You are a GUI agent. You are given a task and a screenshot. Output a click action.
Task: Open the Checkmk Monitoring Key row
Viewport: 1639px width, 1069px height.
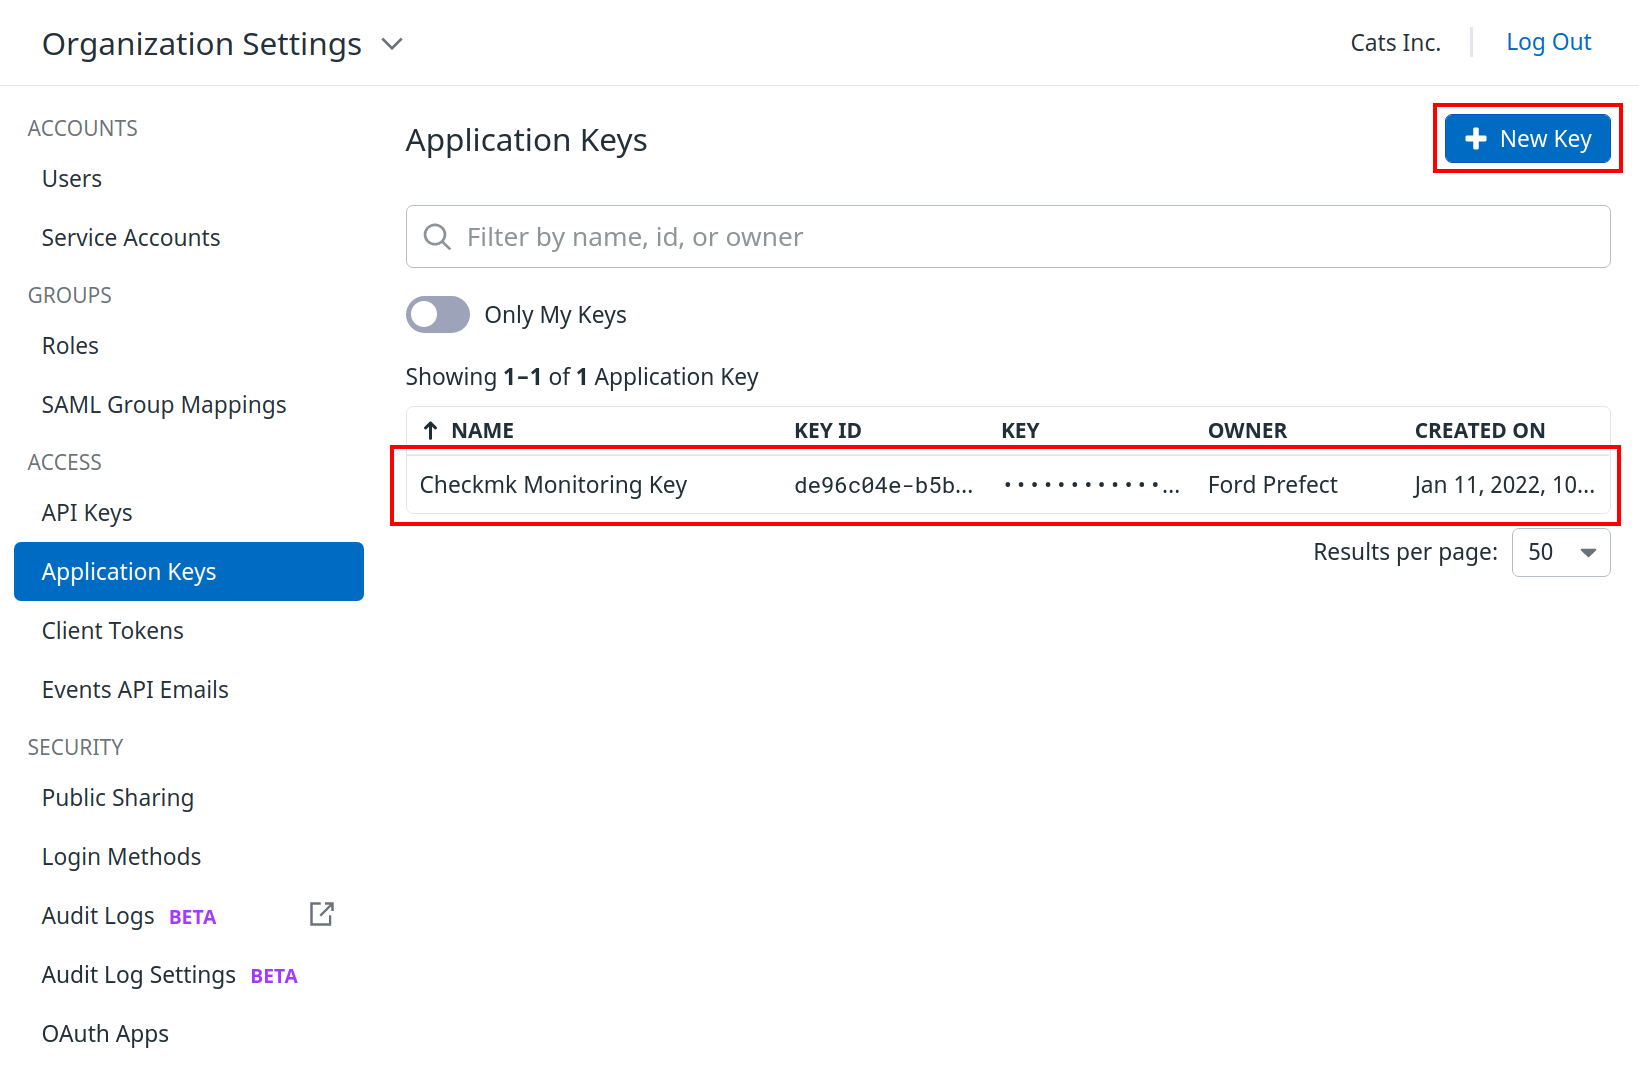click(x=553, y=485)
